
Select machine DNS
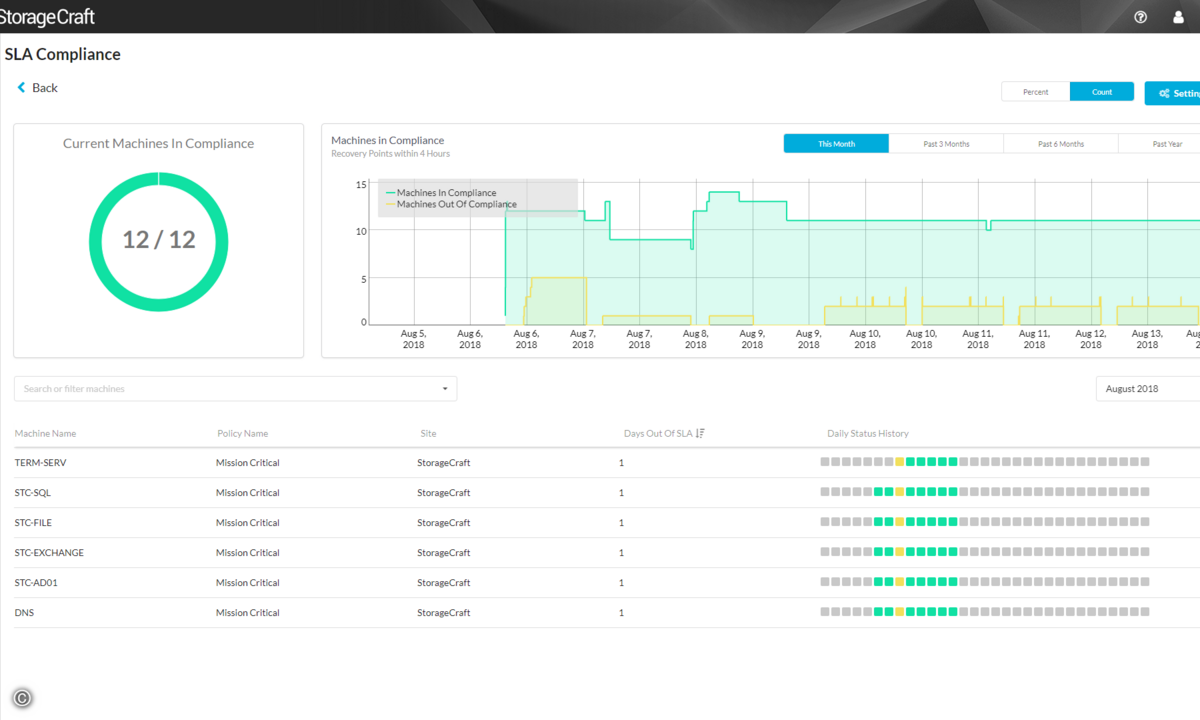(24, 613)
